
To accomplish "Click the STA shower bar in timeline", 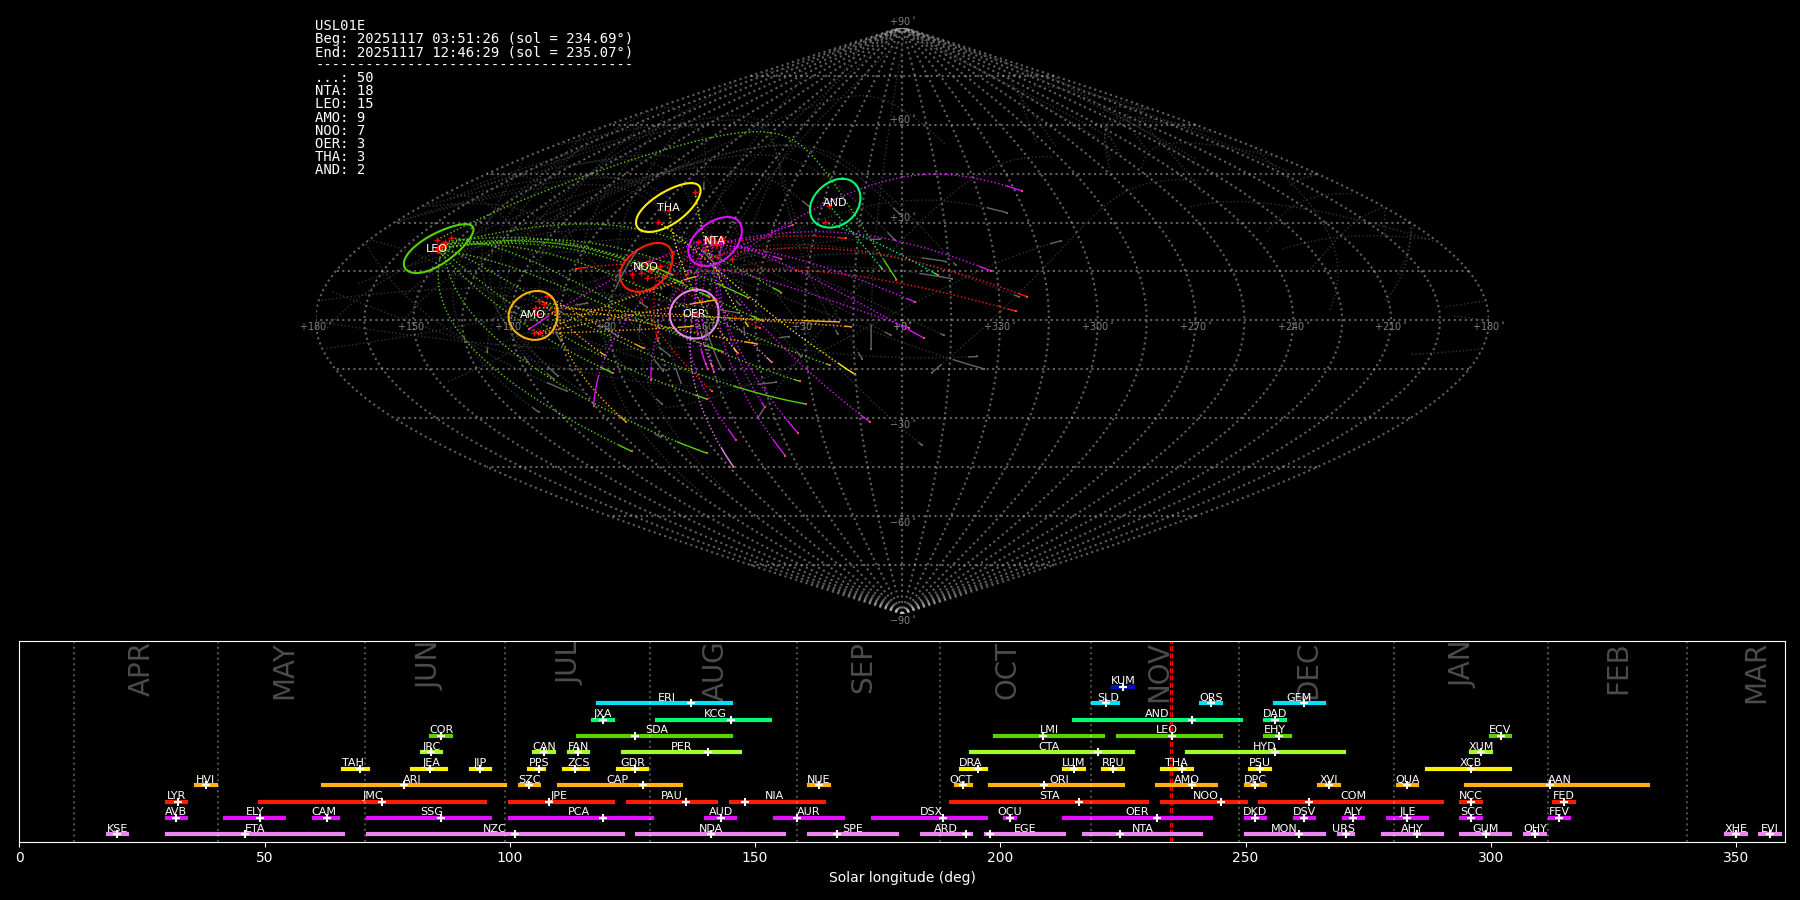I will (1049, 802).
